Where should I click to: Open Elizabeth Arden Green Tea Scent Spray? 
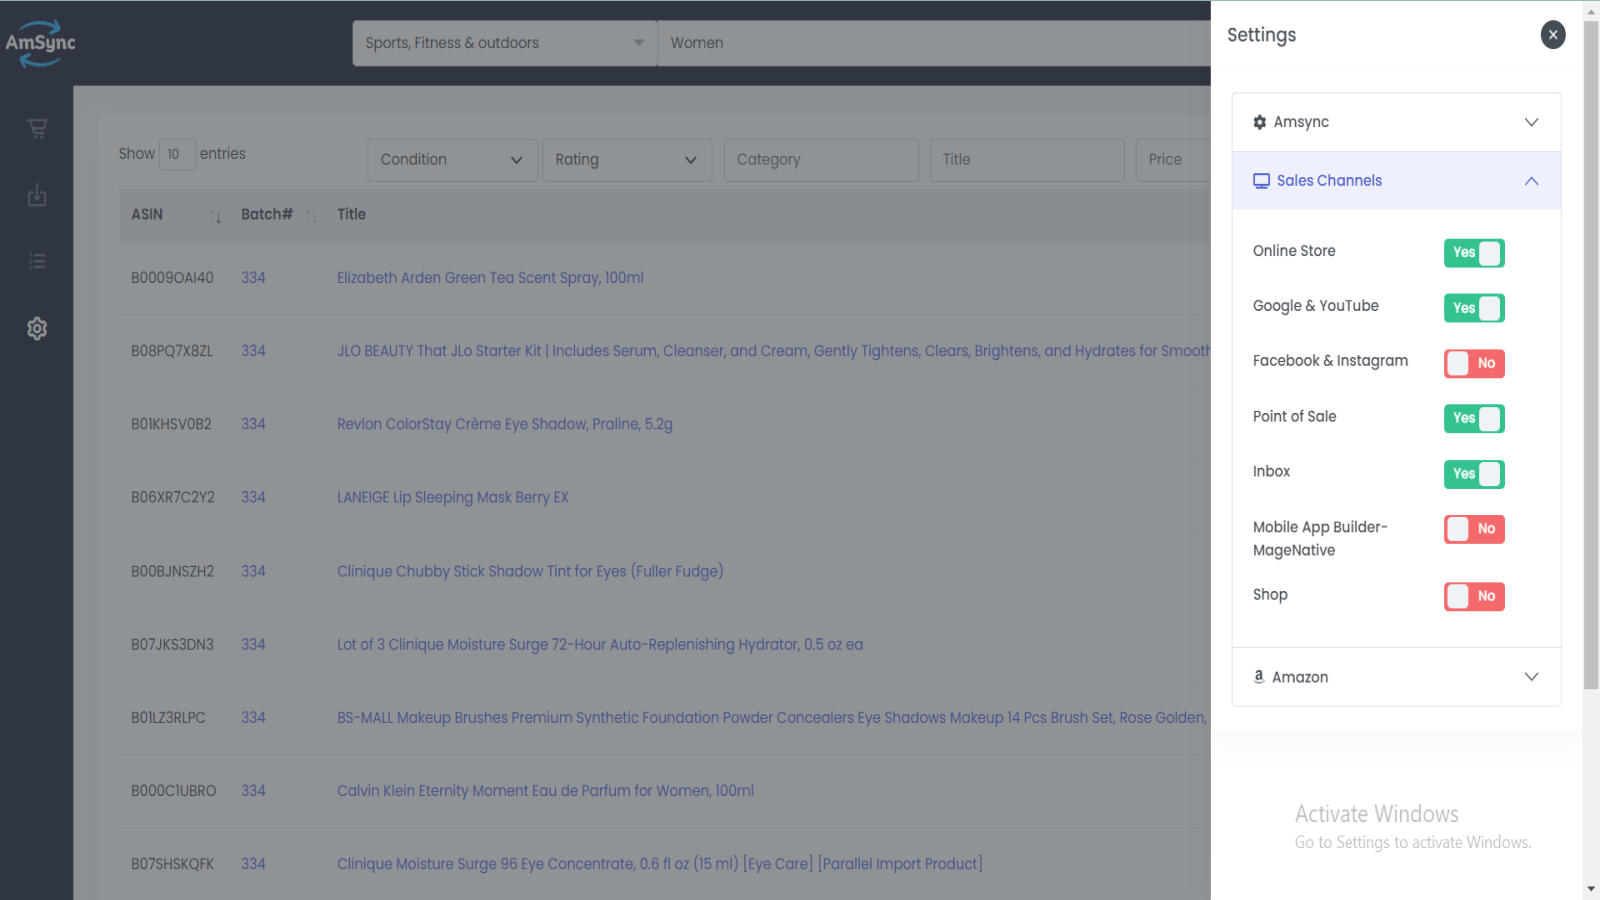[x=490, y=278]
